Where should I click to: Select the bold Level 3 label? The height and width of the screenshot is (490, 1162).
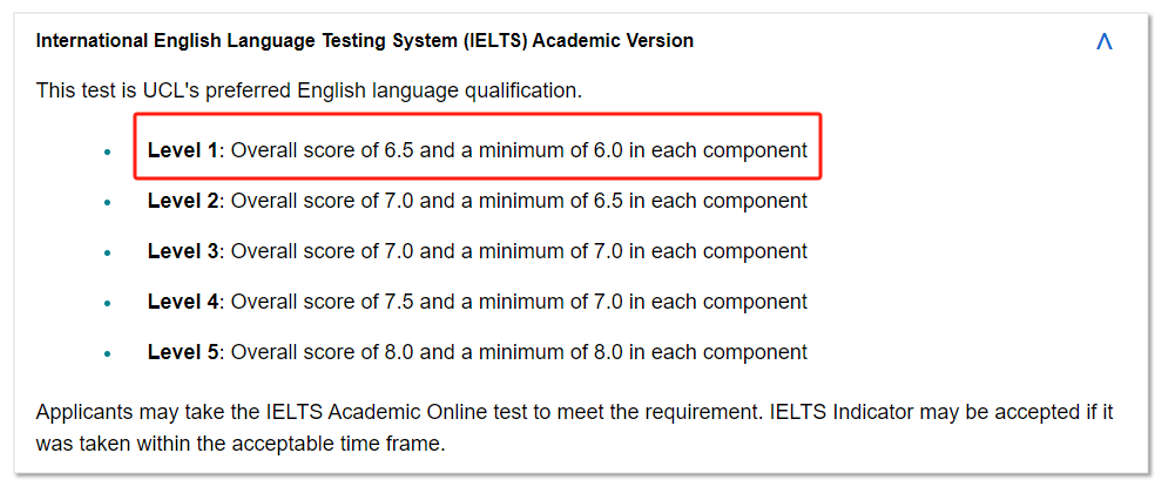[182, 251]
